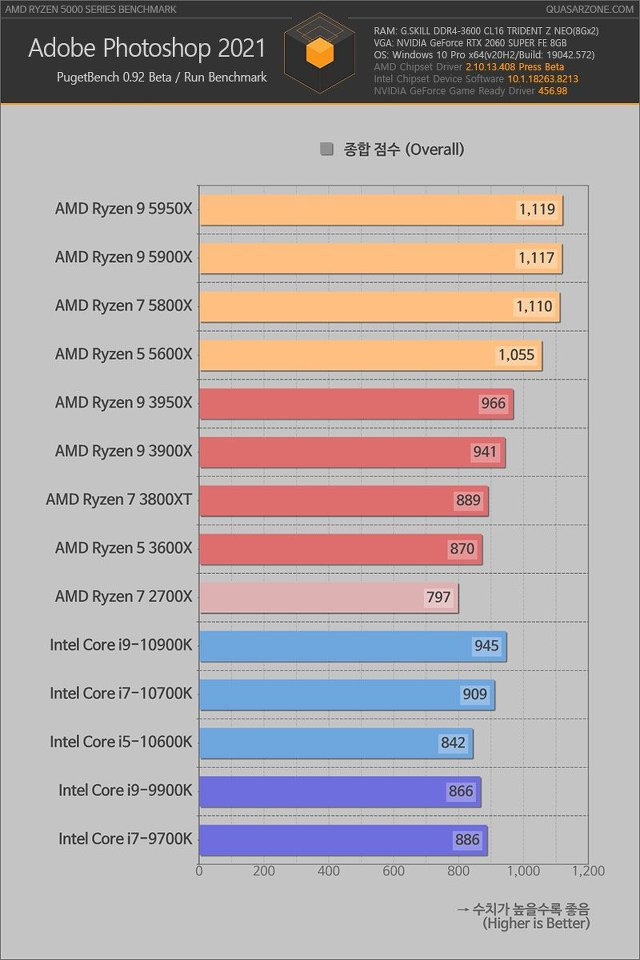Select the Intel Core i9-10900K blue bar
Viewport: 640px width, 960px height.
pyautogui.click(x=353, y=646)
